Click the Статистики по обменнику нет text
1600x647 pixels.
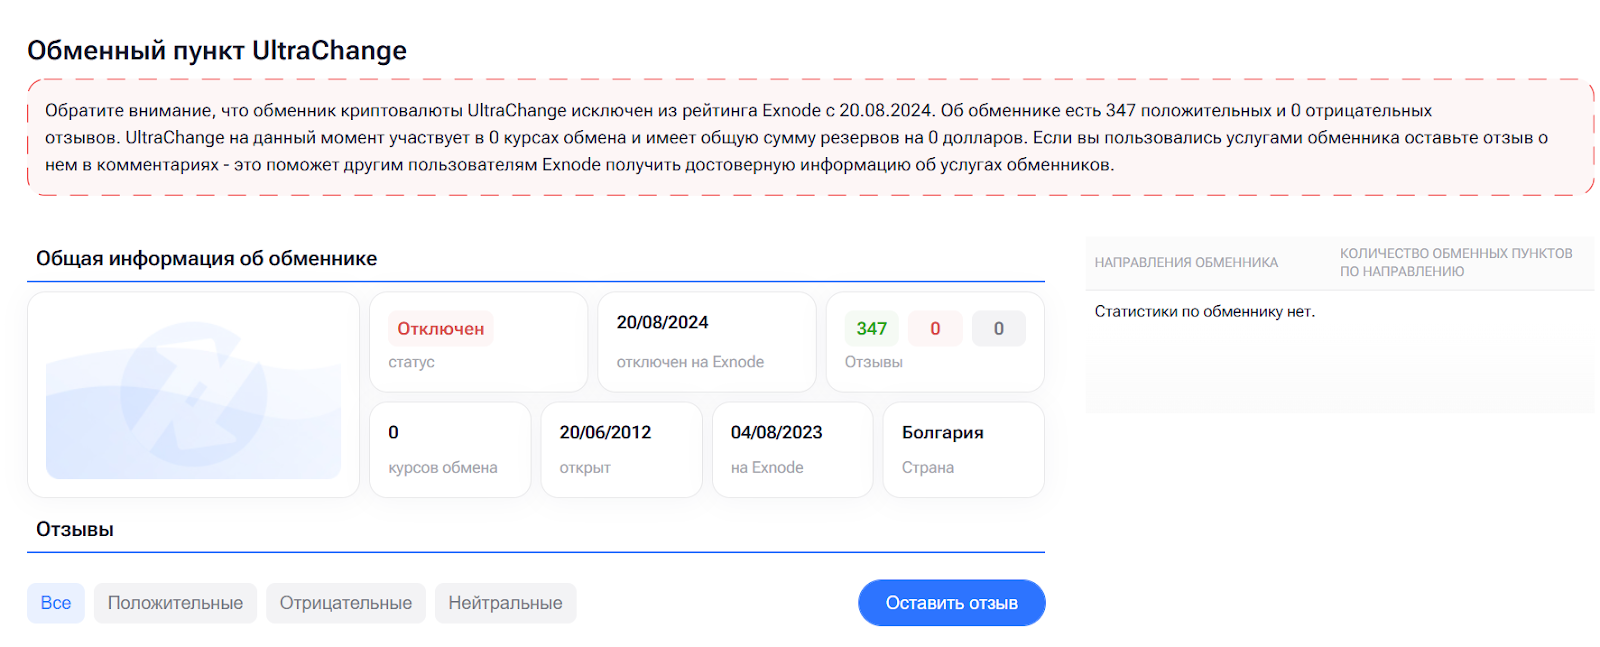1205,312
